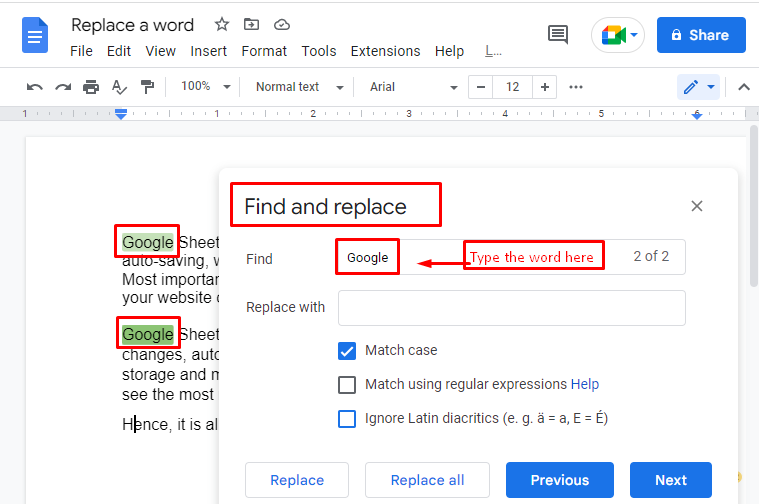Image resolution: width=759 pixels, height=504 pixels.
Task: Open the regular expressions Help link
Action: tap(585, 384)
